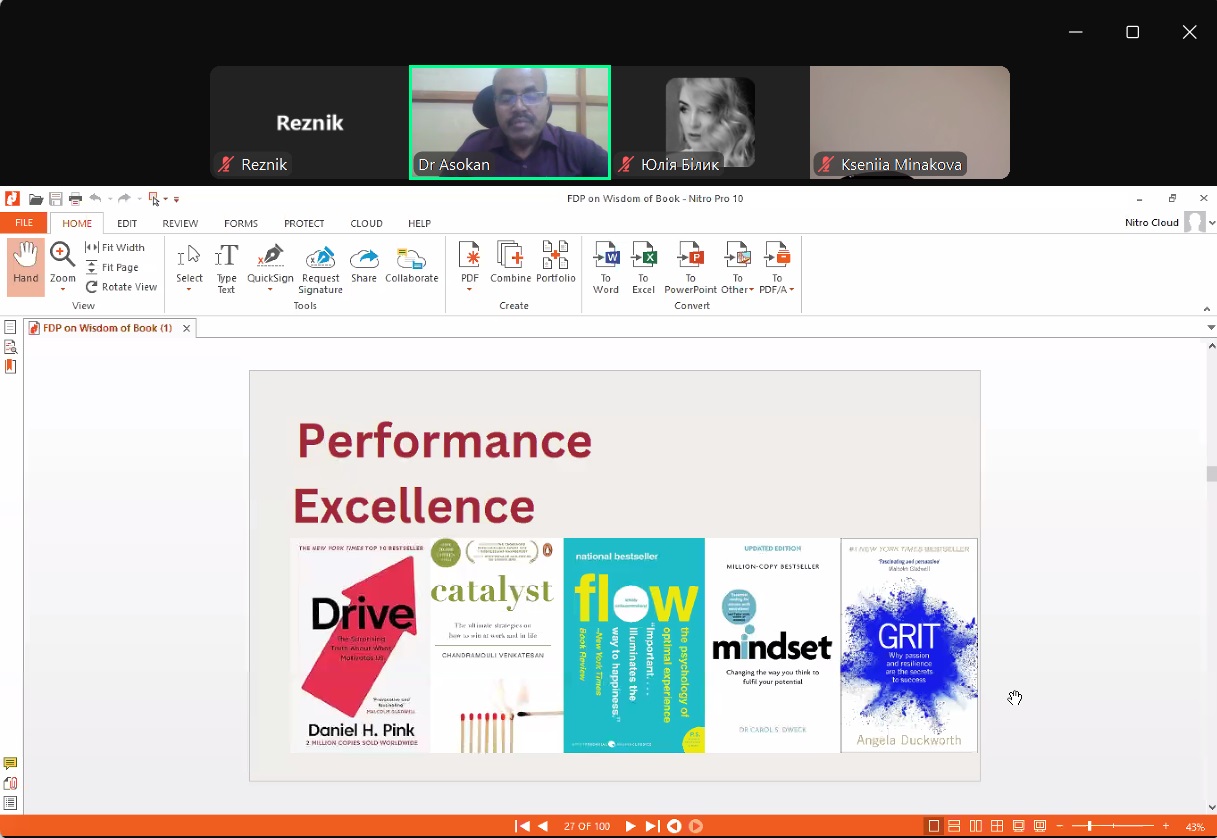Expand the Select tool dropdown

189,290
